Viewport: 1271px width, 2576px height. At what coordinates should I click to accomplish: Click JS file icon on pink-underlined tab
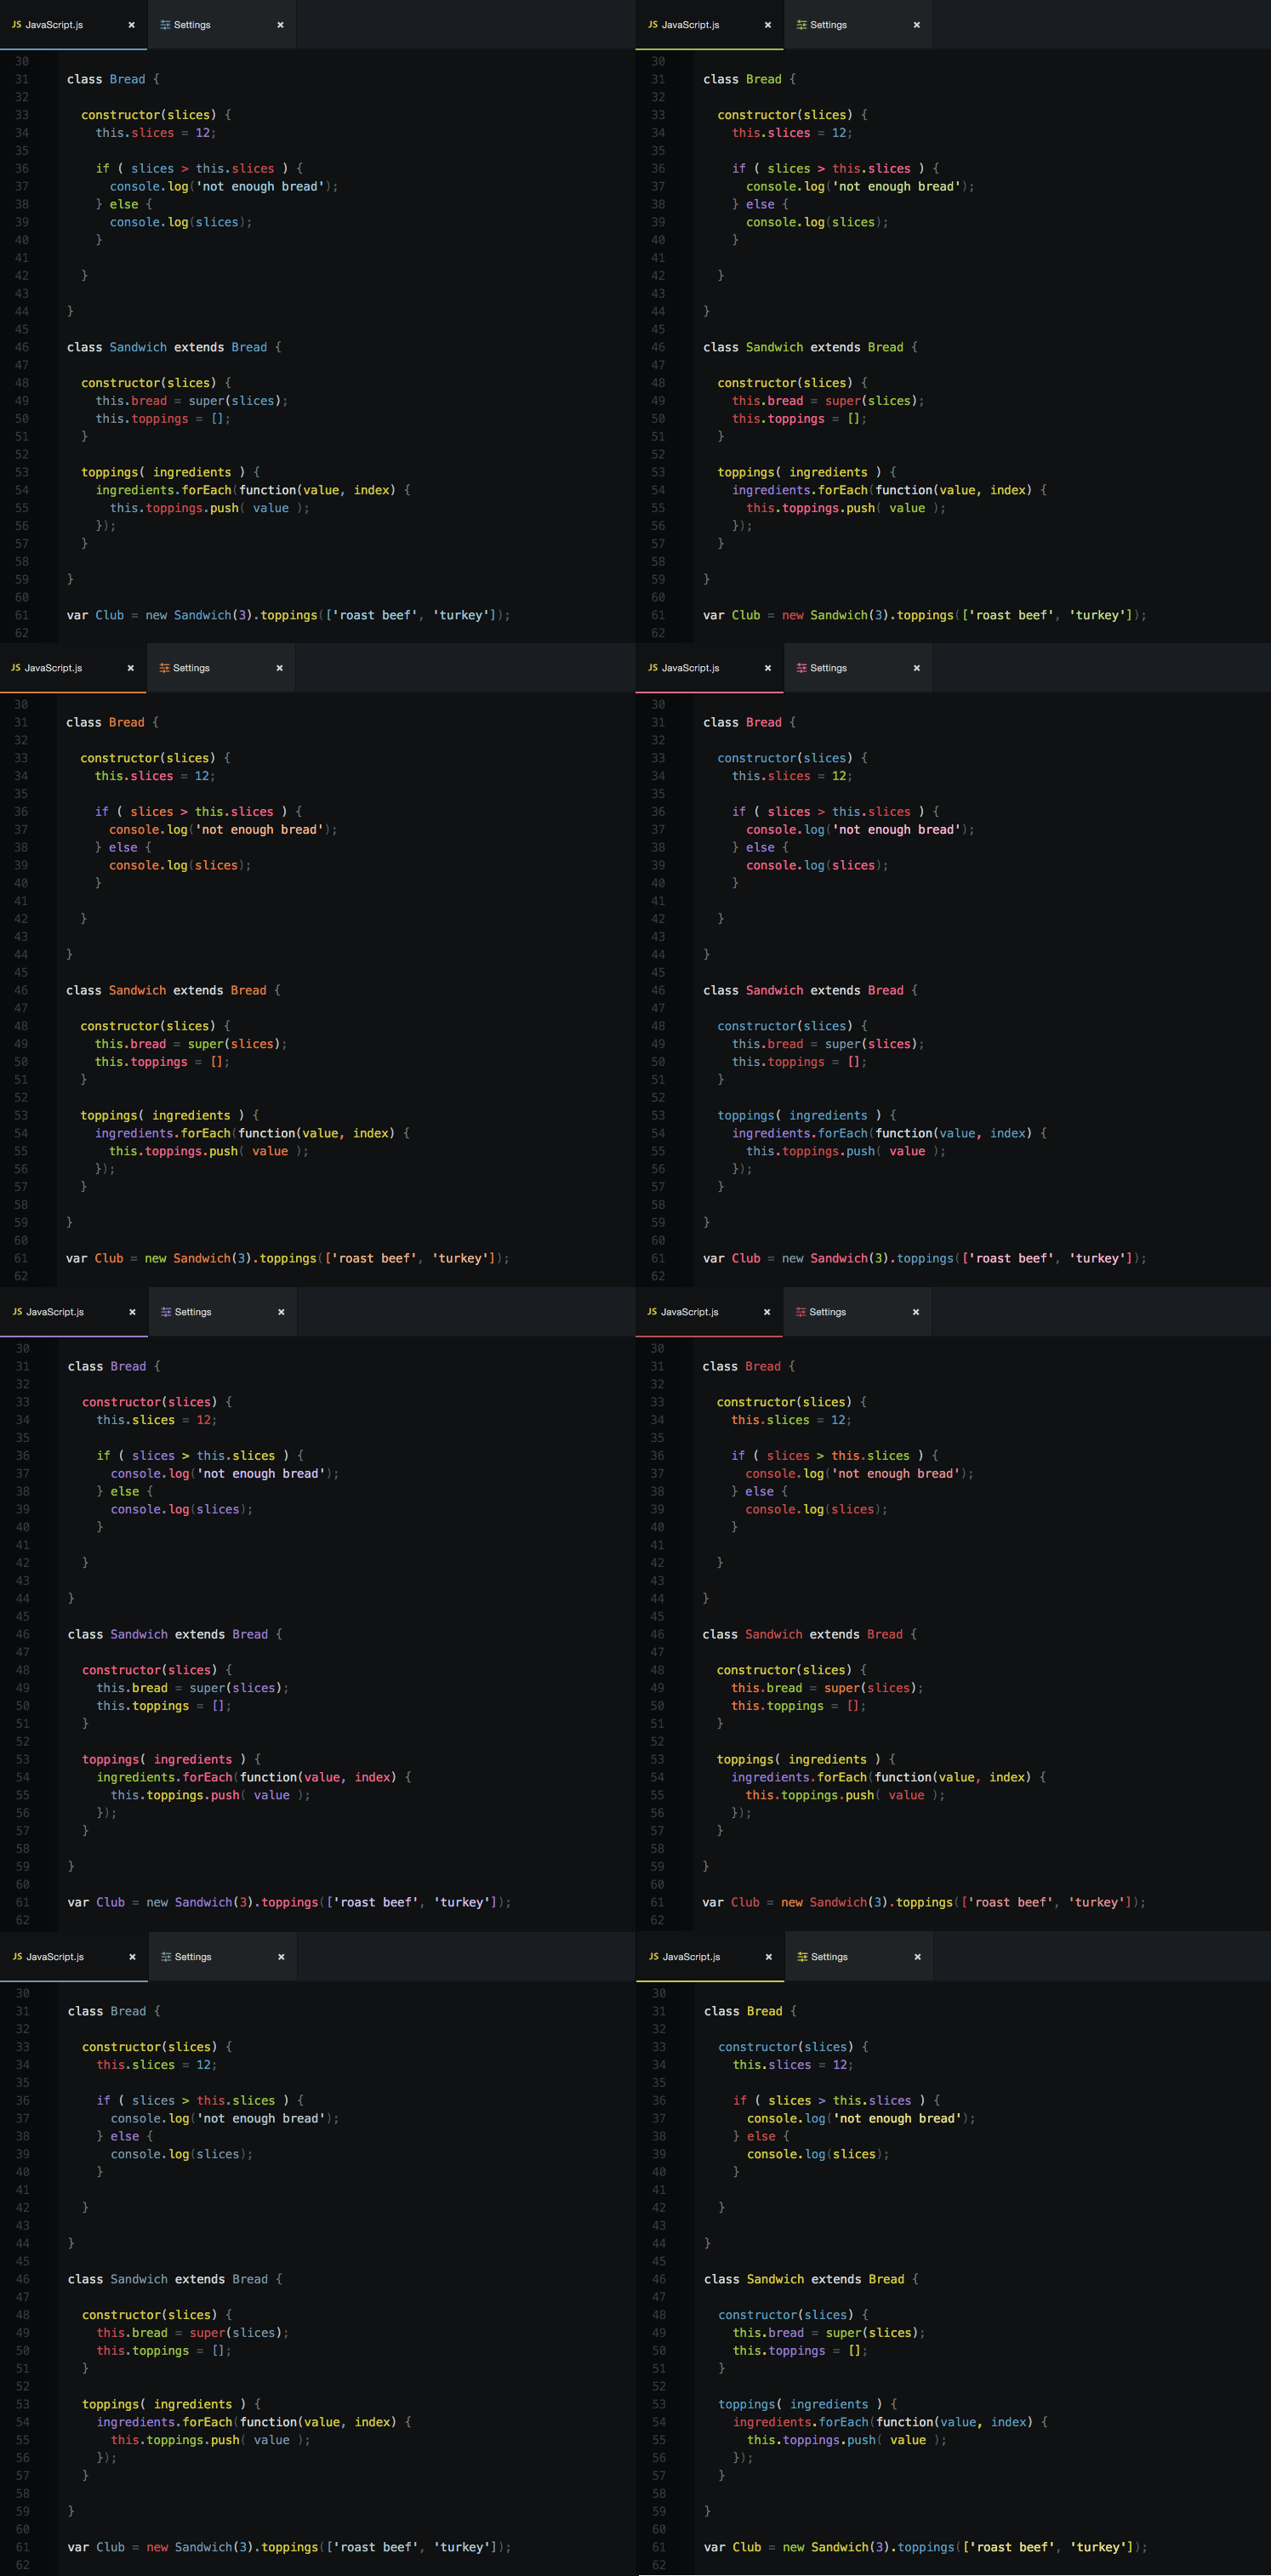point(653,668)
